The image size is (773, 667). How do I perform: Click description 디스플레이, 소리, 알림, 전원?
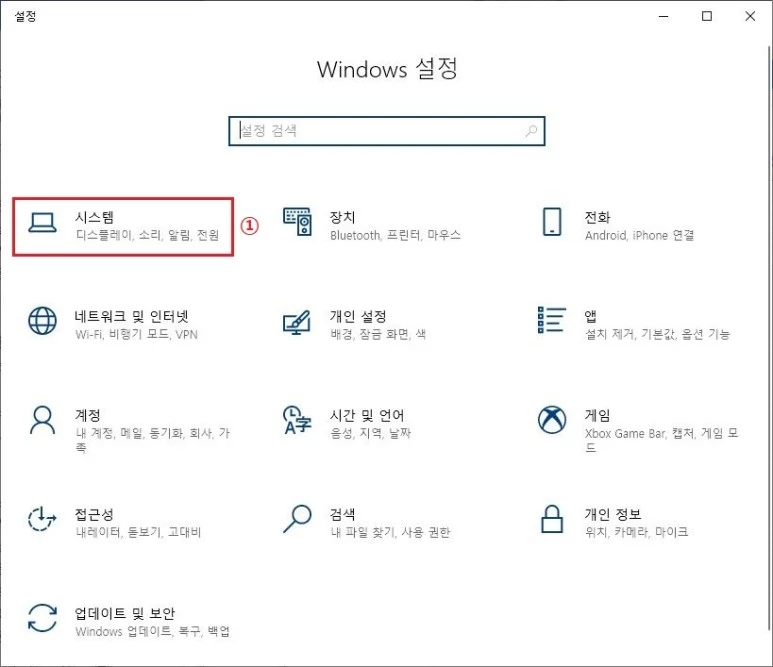point(147,235)
